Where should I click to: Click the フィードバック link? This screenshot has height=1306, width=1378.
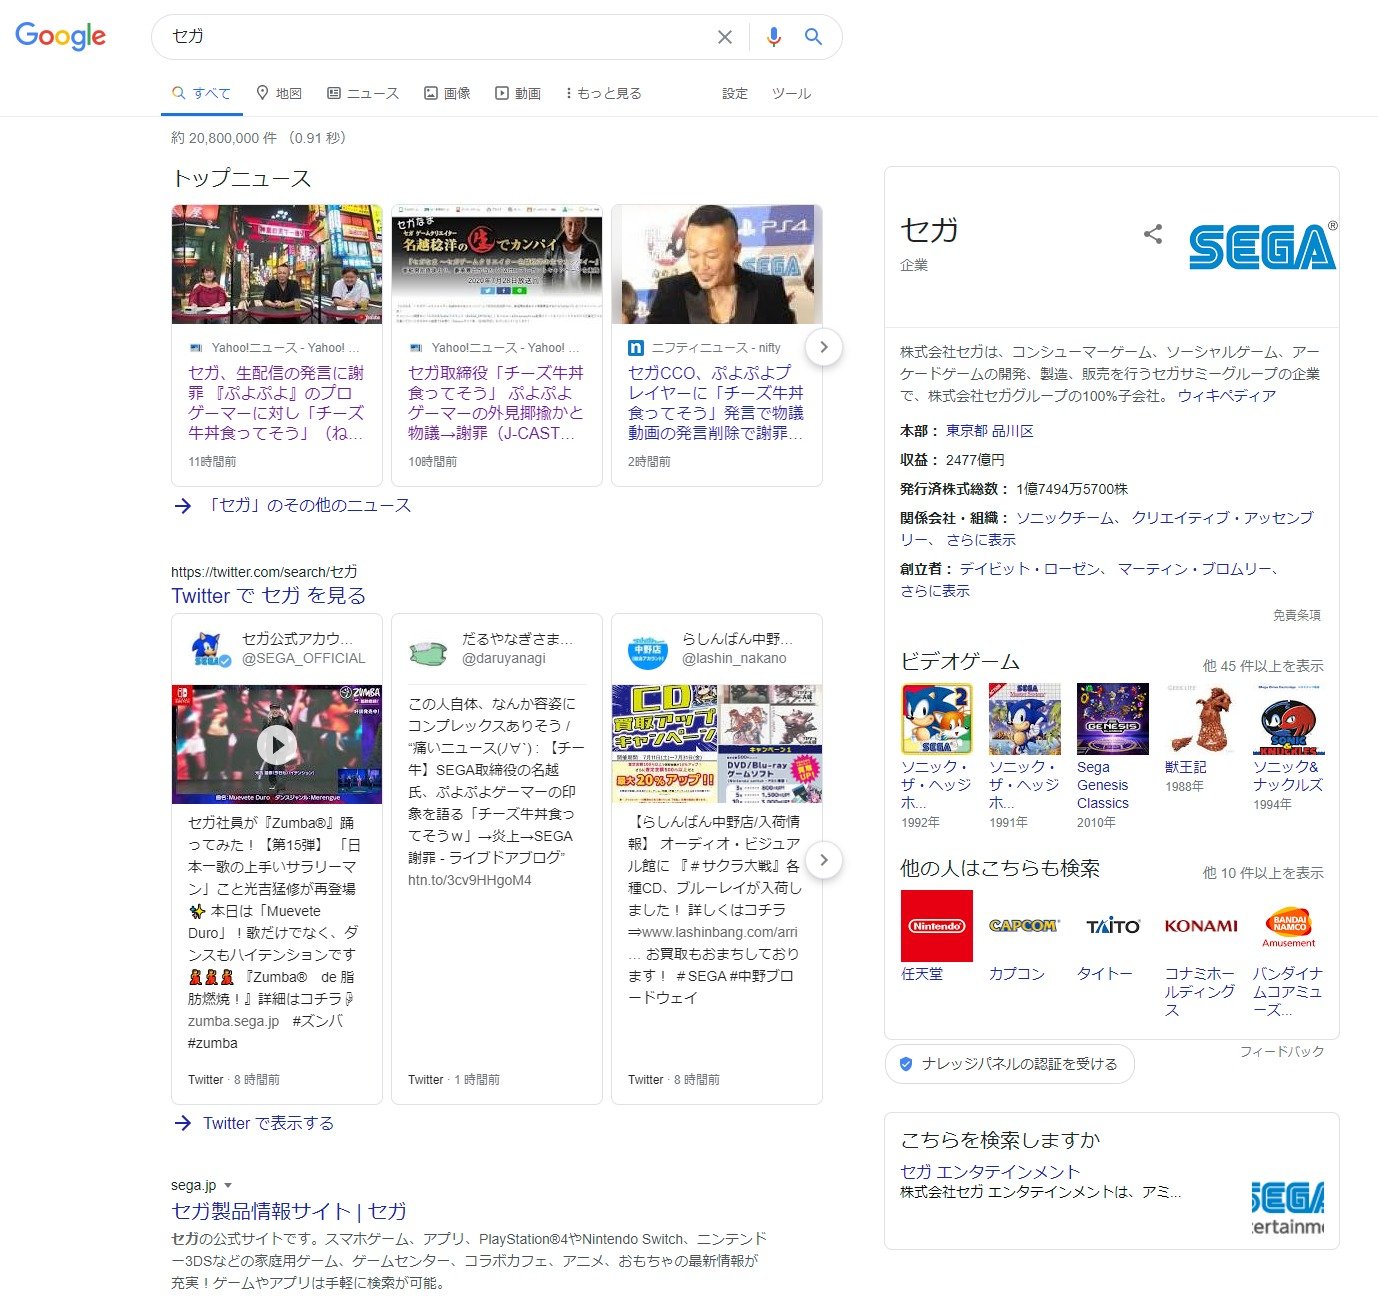coord(1282,1051)
